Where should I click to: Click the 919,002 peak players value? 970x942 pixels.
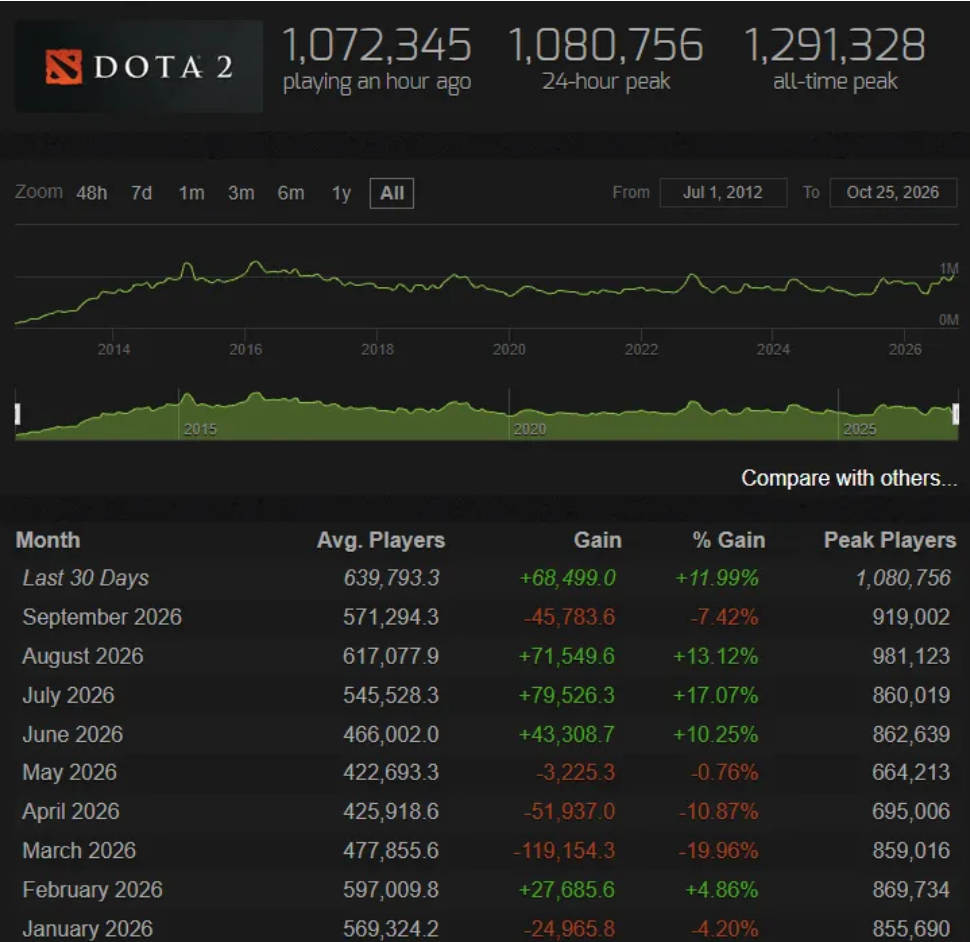pos(911,617)
